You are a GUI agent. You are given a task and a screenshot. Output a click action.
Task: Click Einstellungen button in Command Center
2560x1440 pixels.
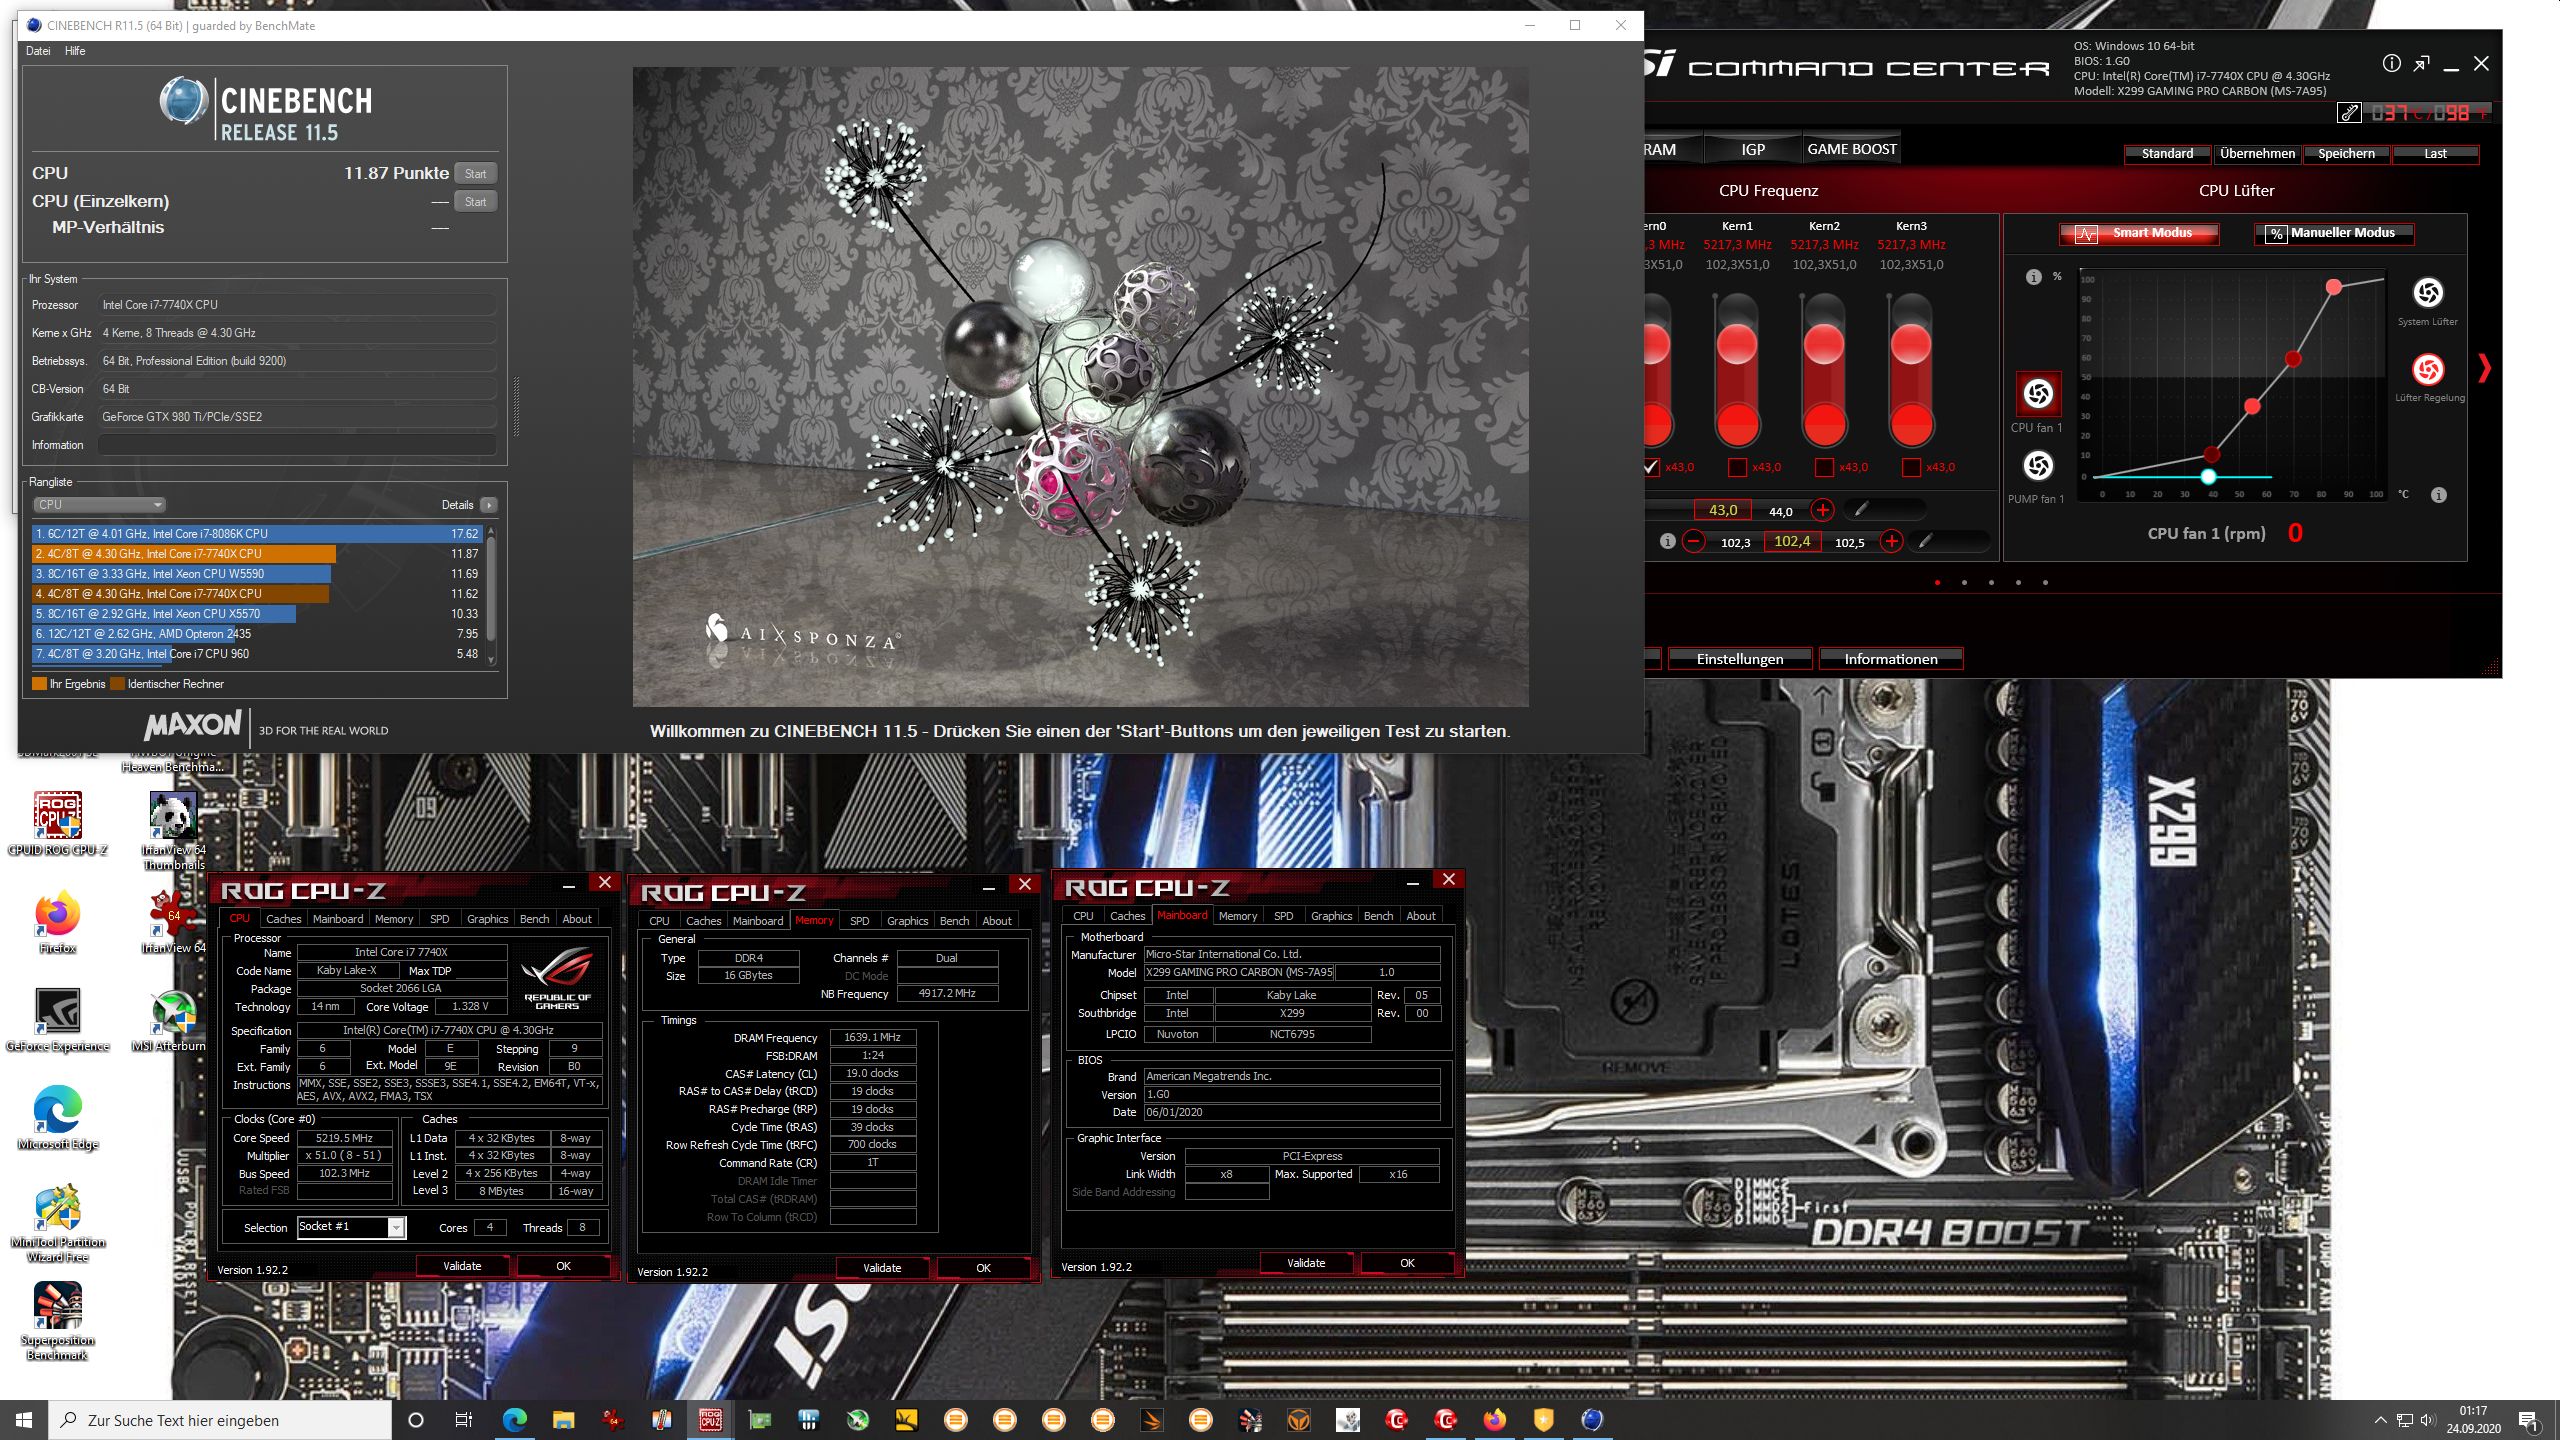point(1739,659)
